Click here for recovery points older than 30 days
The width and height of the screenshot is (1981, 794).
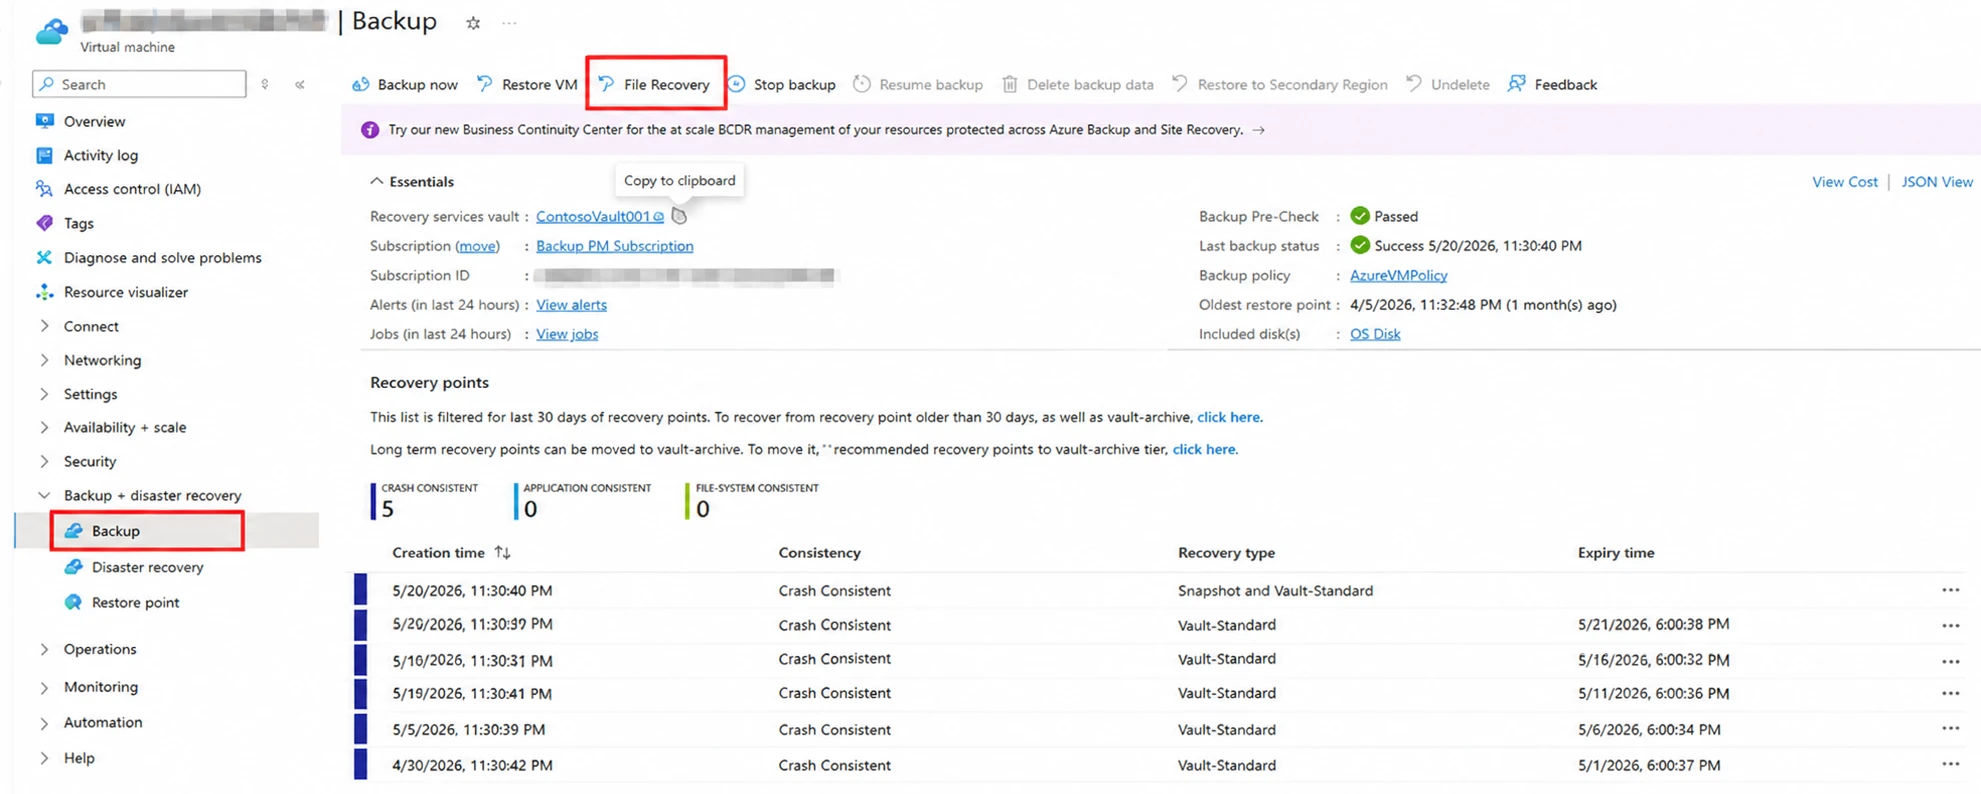[1229, 417]
